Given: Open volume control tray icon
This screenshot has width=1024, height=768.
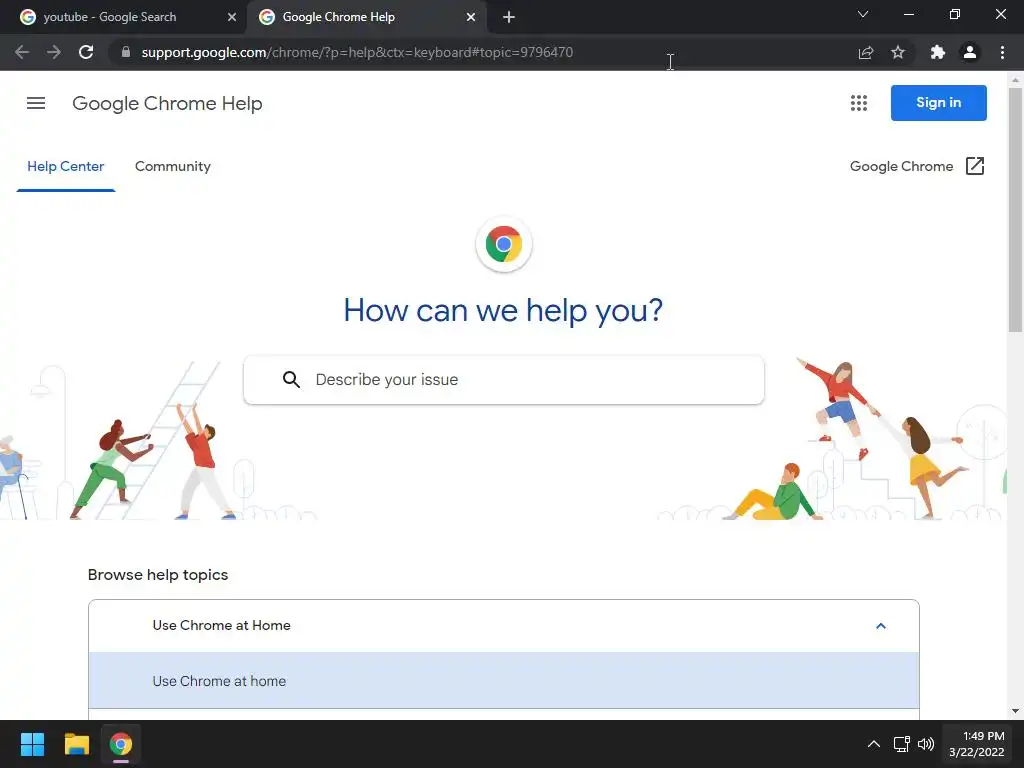Looking at the screenshot, I should point(926,744).
